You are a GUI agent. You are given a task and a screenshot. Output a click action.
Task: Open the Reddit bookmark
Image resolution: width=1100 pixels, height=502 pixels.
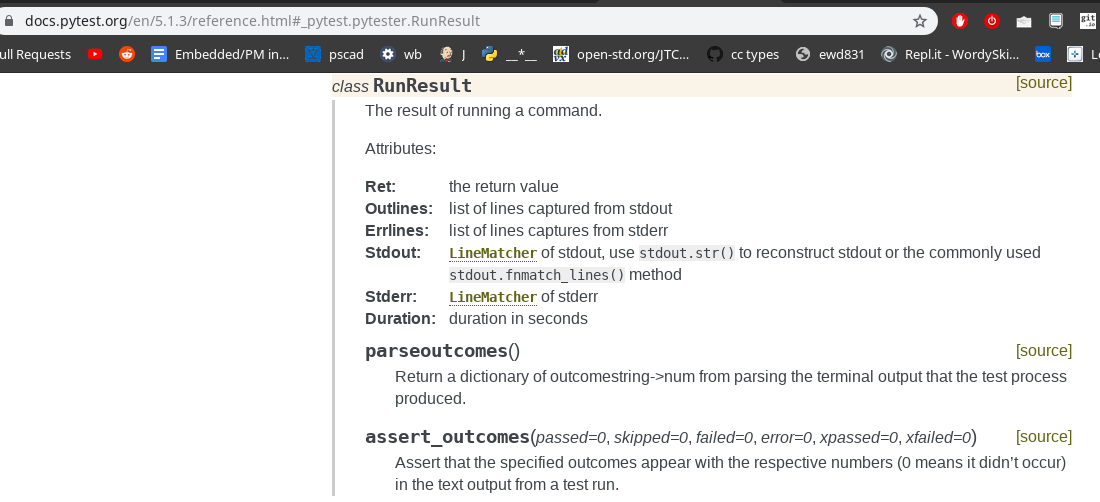127,54
